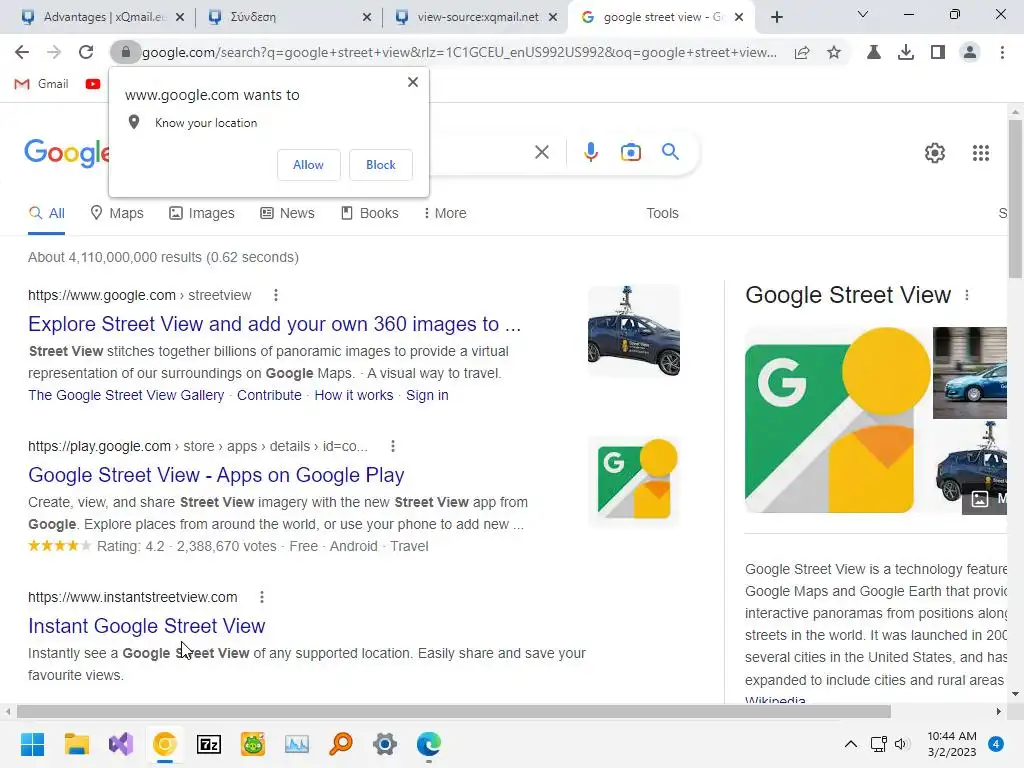Open Google Street View Apps on Play
This screenshot has width=1024, height=768.
216,475
